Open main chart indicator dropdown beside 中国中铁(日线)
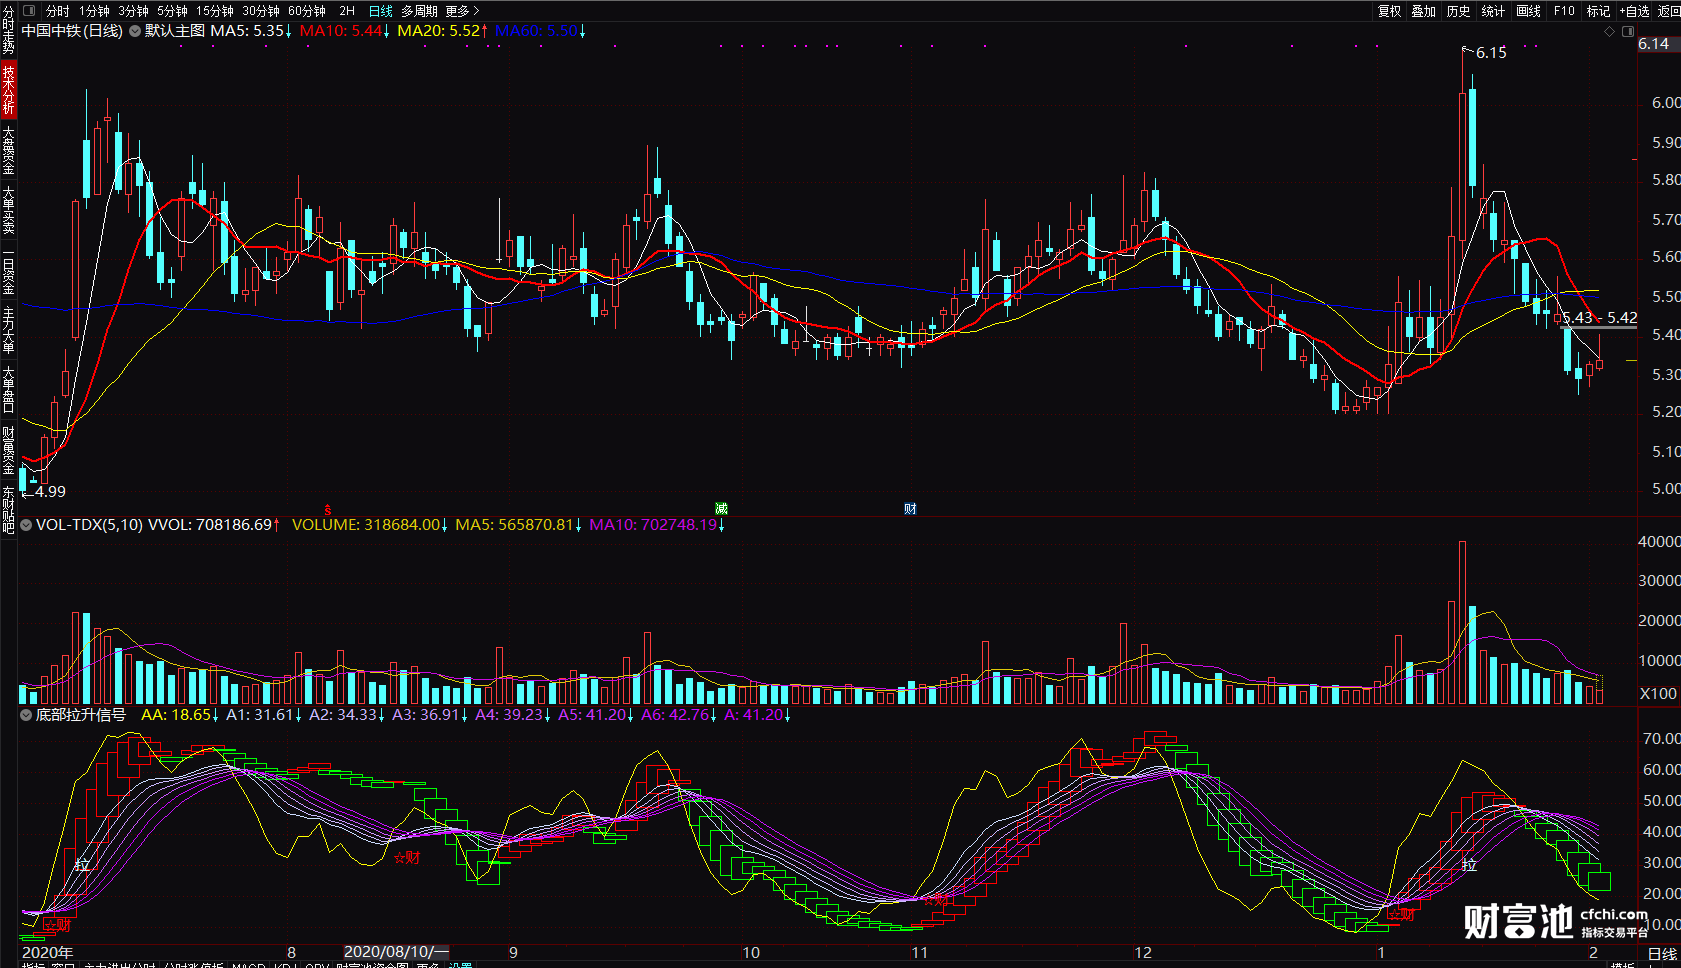Screen dimensions: 1681x968 pos(135,31)
